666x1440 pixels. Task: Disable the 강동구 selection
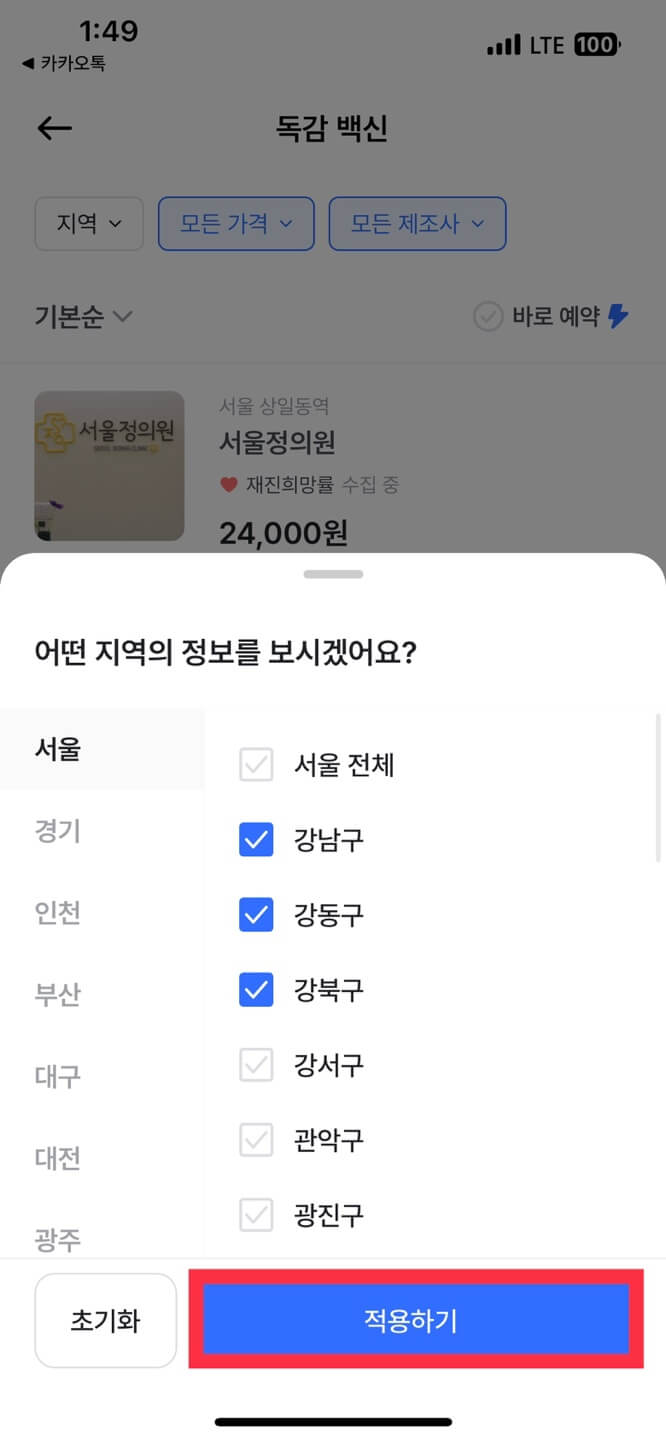point(256,915)
